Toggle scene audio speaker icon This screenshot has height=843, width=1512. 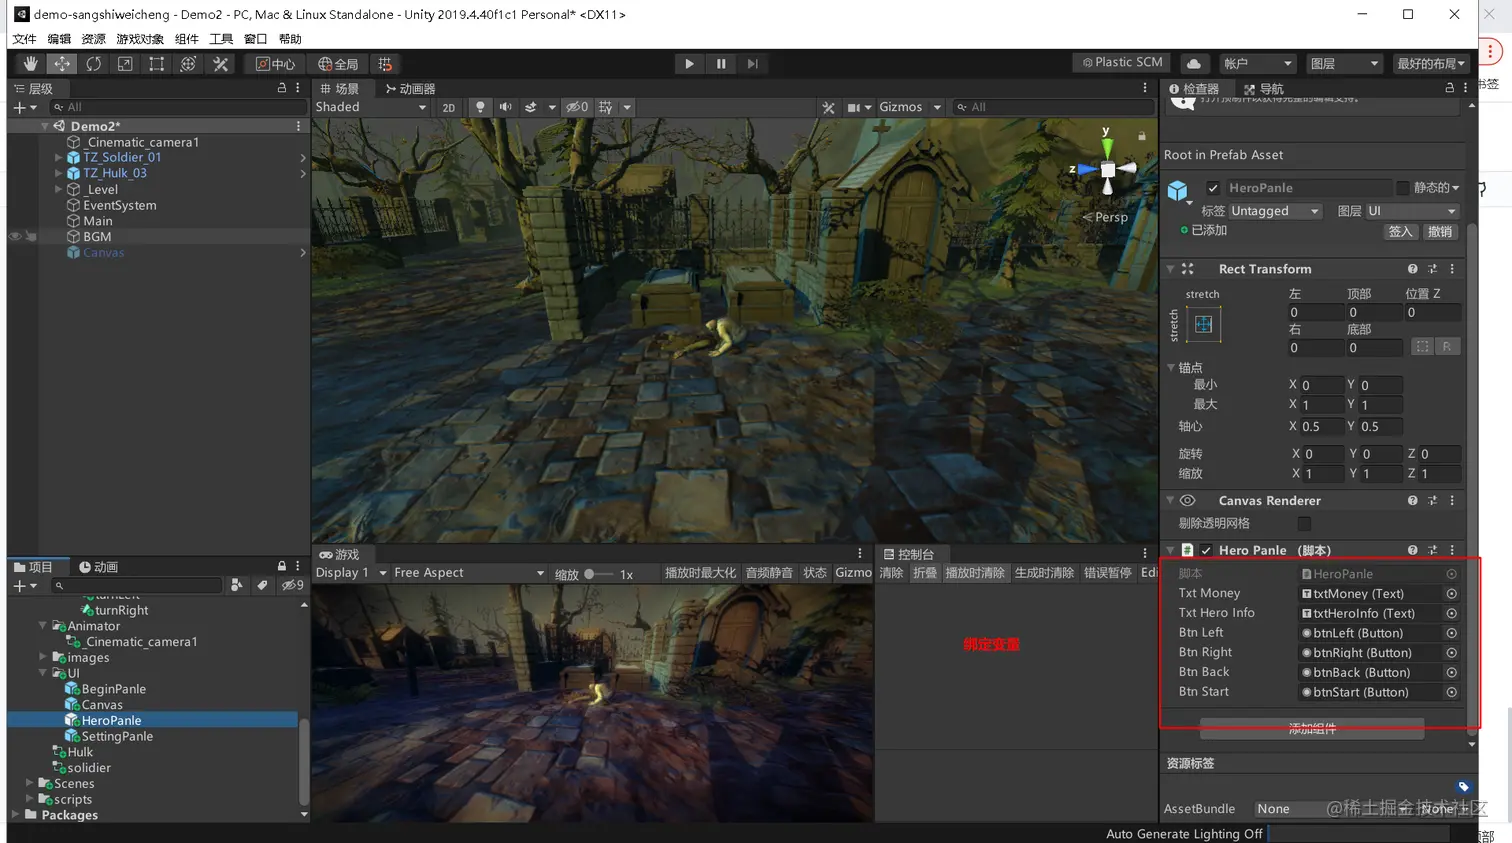506,107
